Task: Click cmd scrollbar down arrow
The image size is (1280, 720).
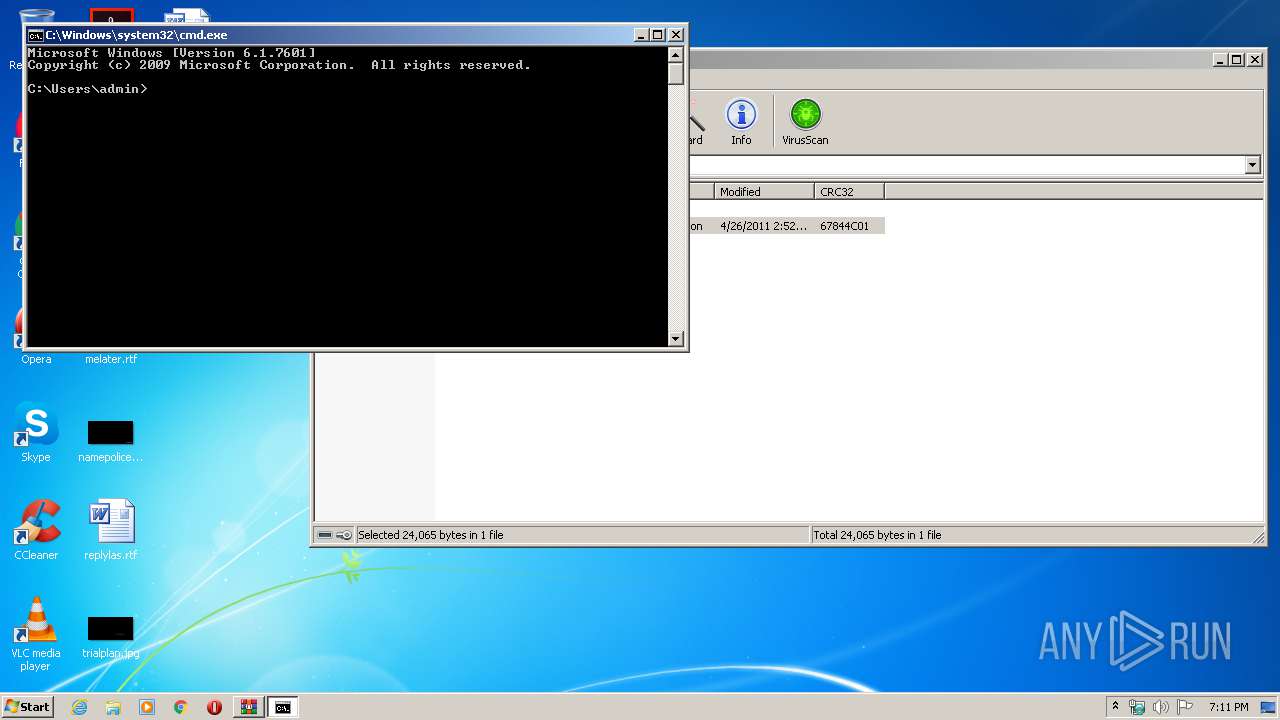Action: pos(676,339)
